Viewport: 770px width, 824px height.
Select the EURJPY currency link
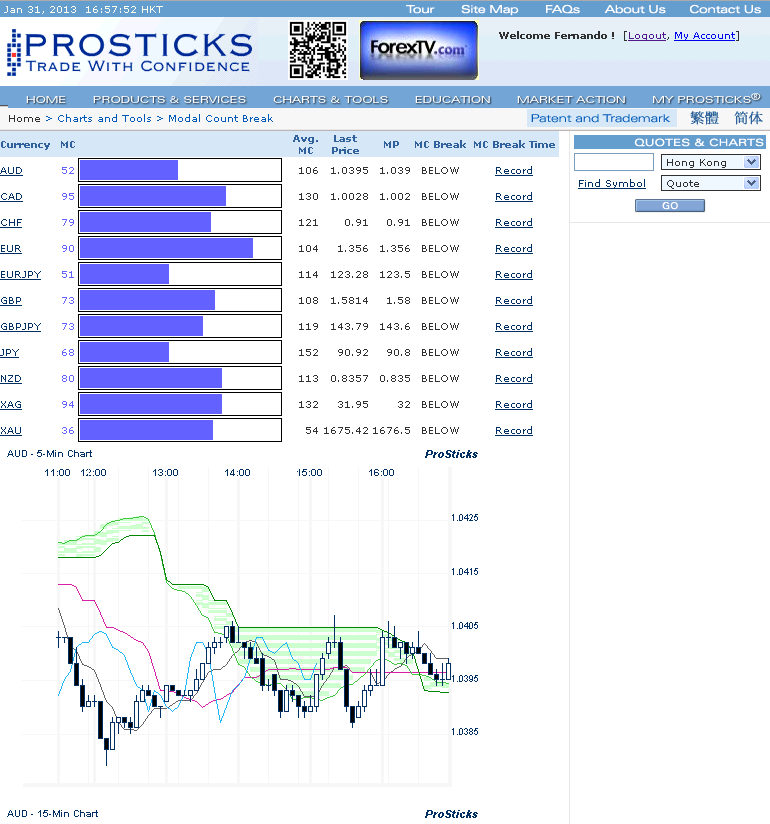pyautogui.click(x=20, y=274)
